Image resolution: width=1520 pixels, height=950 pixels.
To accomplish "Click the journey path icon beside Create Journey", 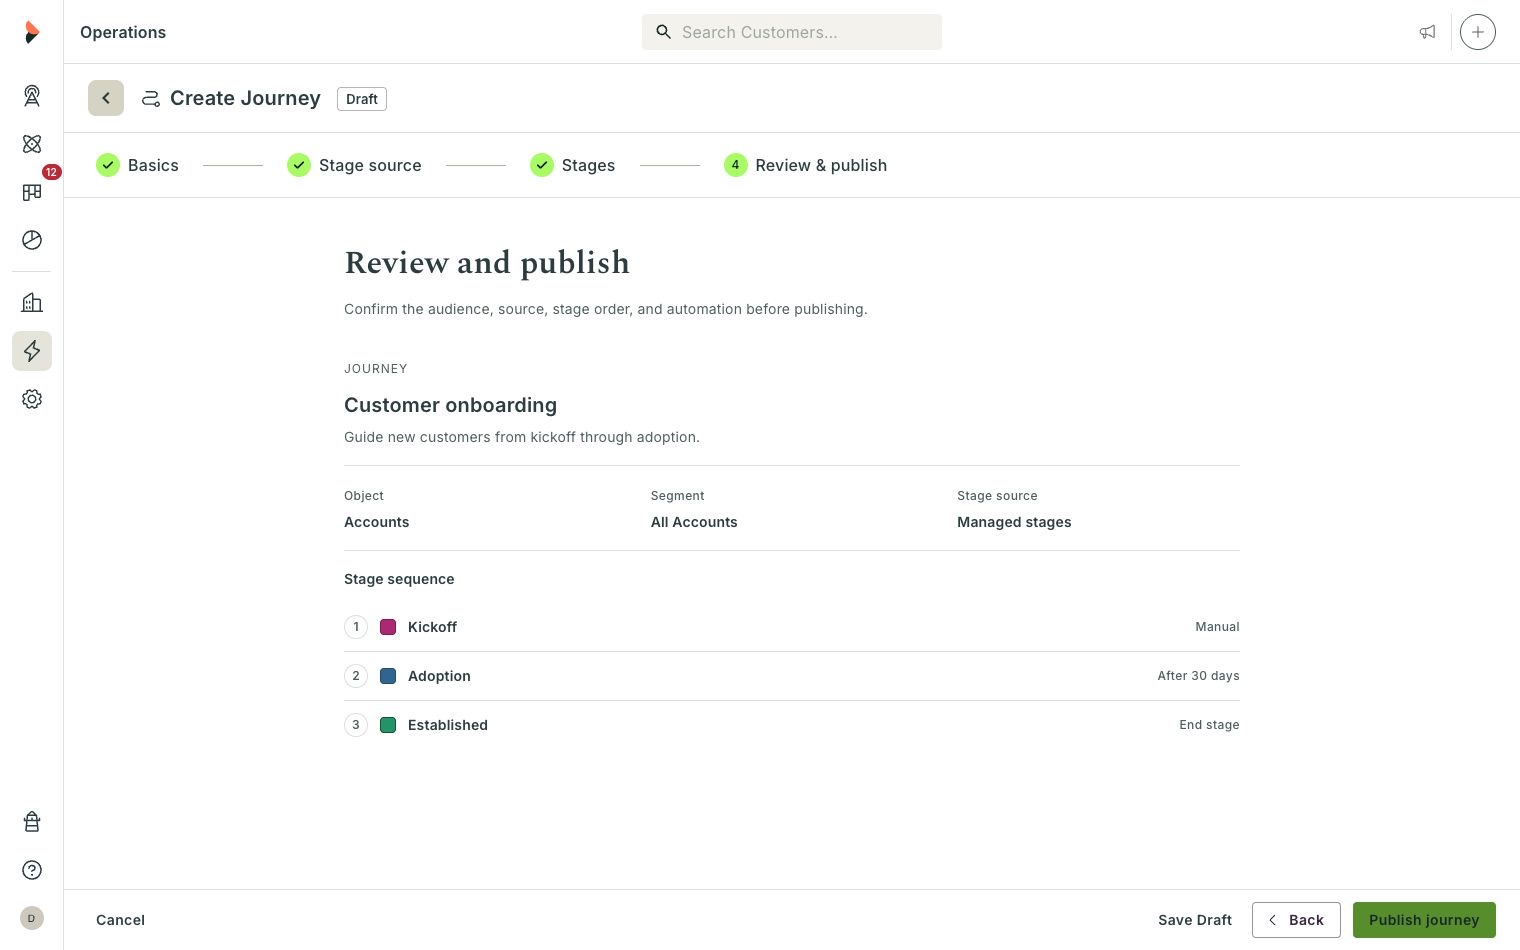I will (x=151, y=98).
